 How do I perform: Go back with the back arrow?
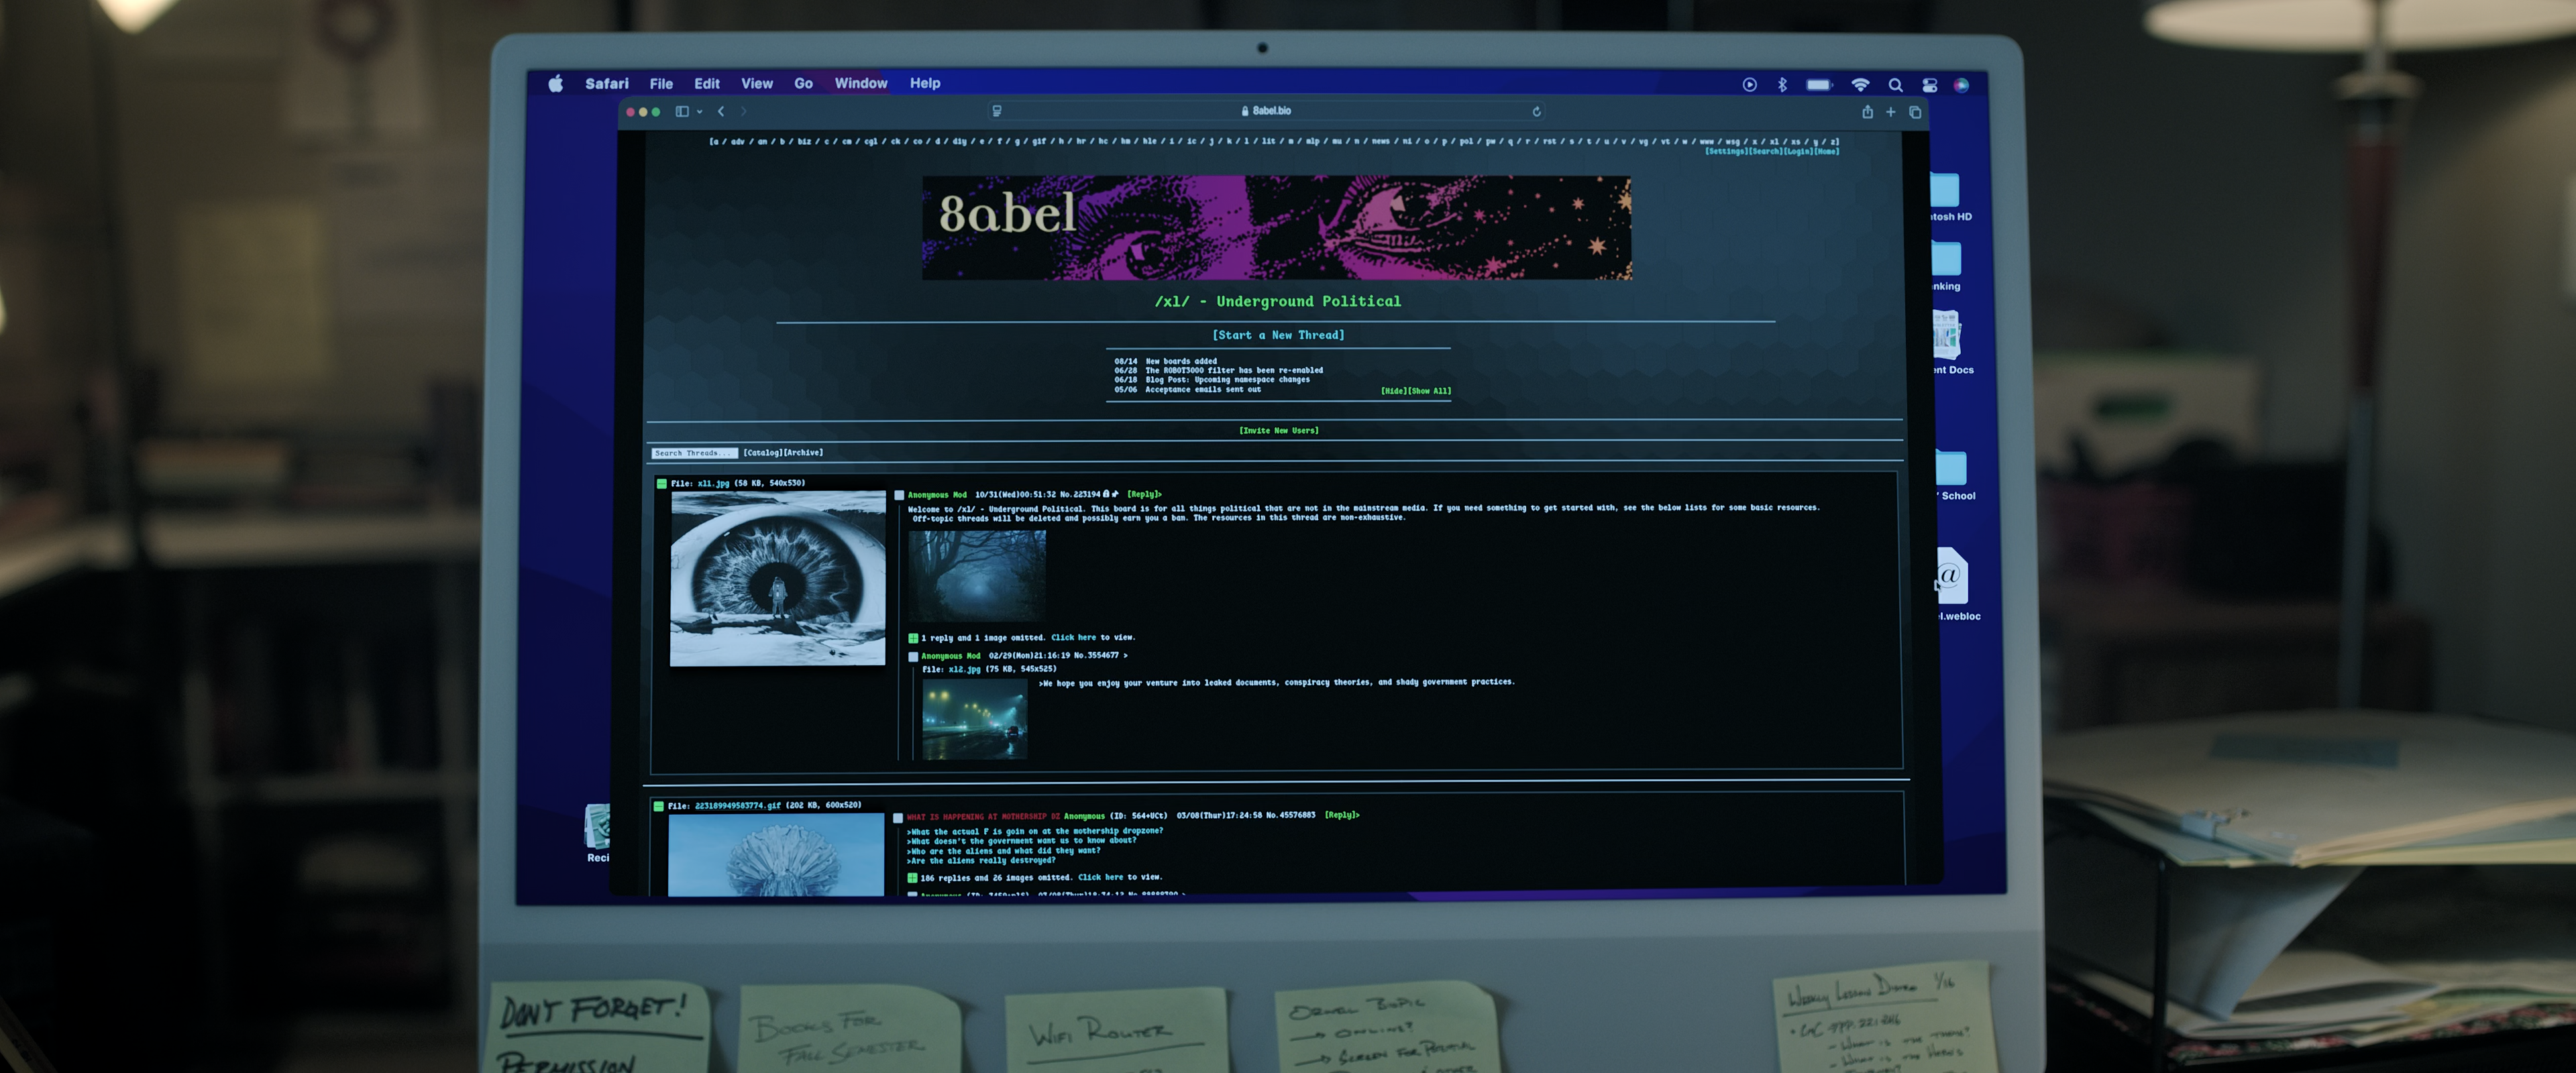[721, 112]
